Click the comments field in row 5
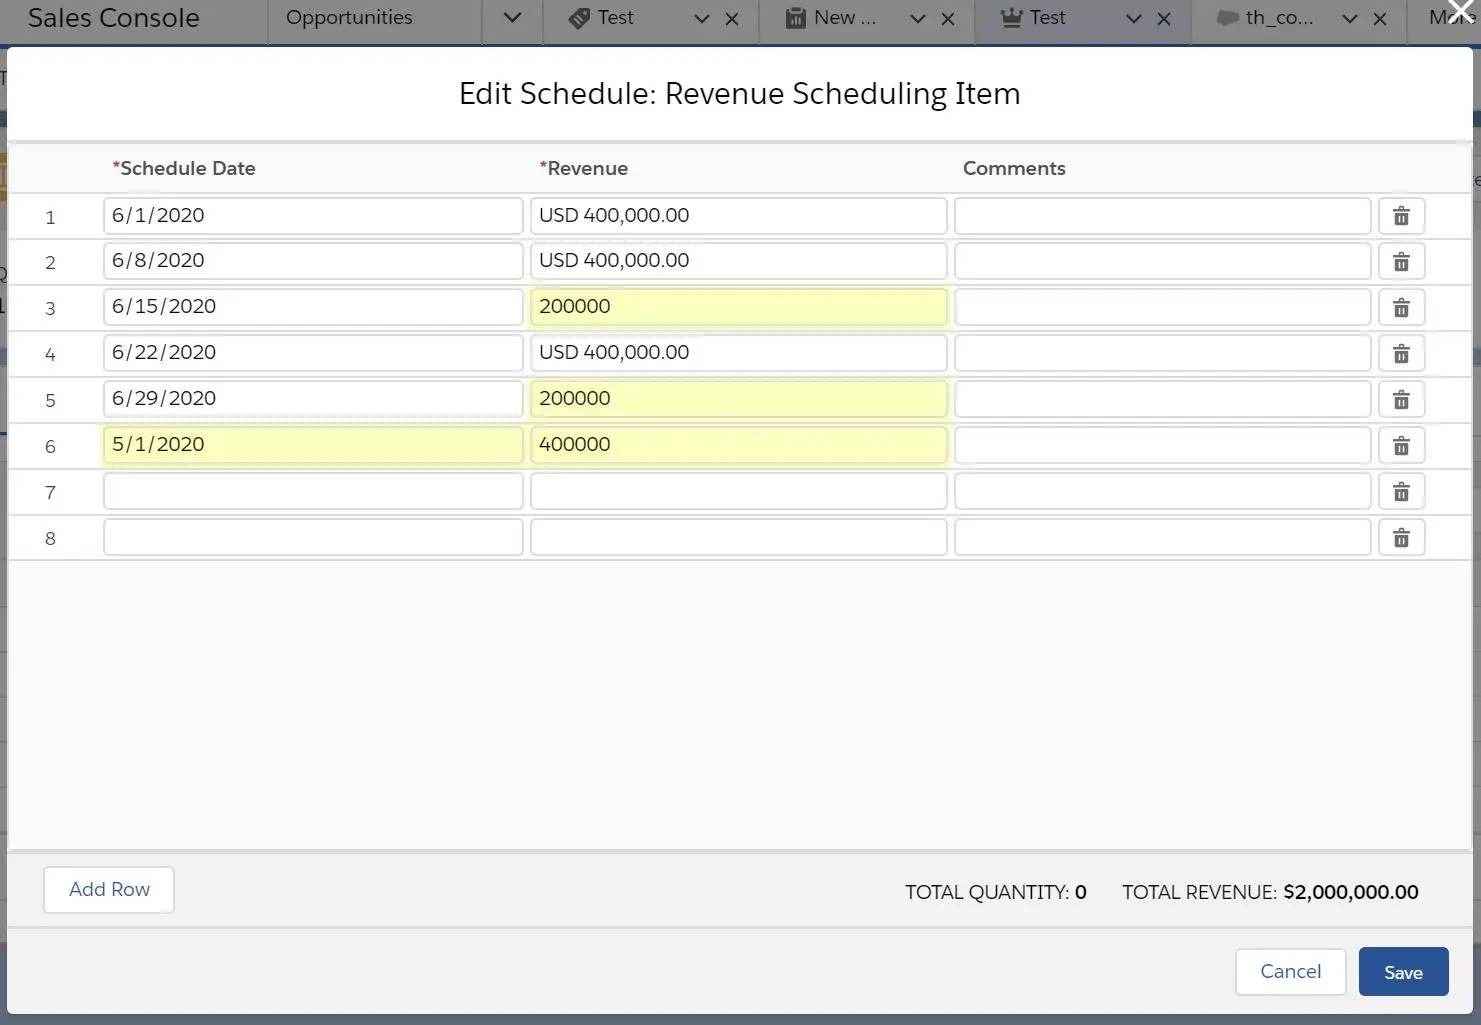The image size is (1481, 1025). pos(1163,400)
